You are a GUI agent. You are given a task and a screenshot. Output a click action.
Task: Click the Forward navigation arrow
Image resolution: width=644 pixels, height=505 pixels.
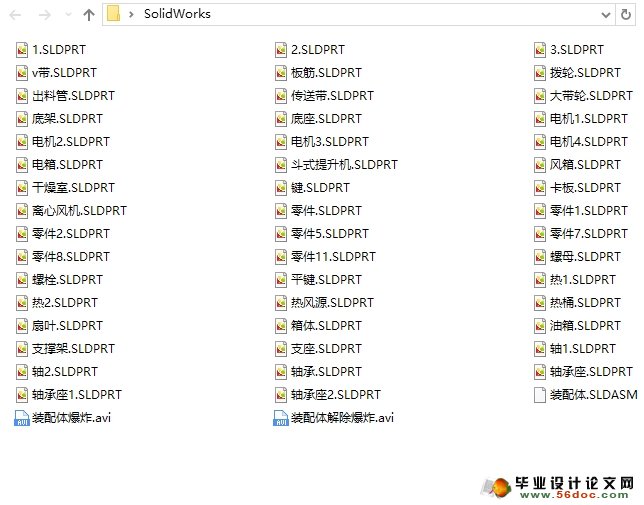coord(44,15)
